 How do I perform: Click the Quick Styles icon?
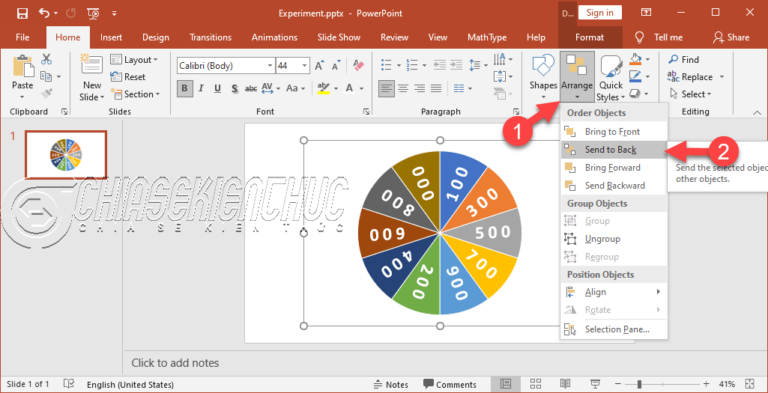pyautogui.click(x=611, y=66)
